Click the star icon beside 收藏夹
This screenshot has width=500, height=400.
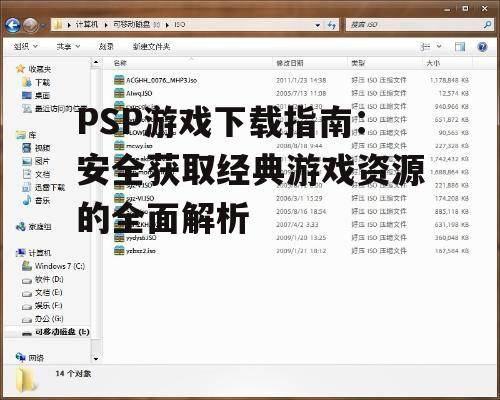click(21, 69)
